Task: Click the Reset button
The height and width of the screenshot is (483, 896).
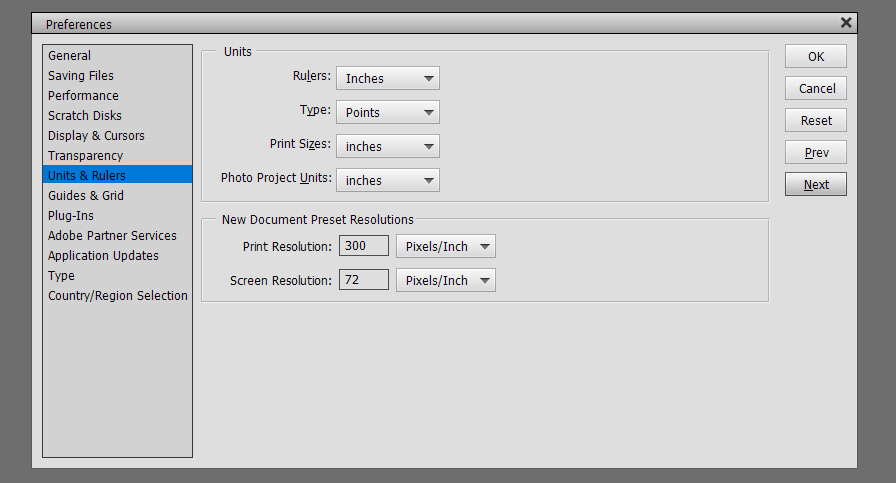Action: pyautogui.click(x=815, y=121)
